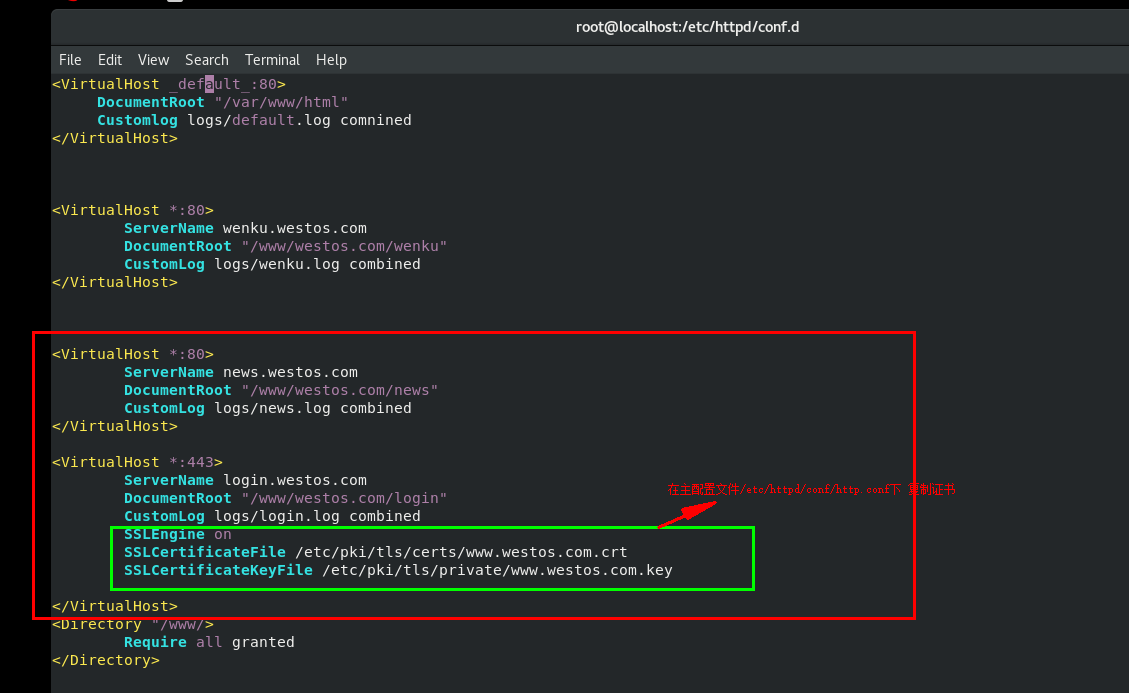Viewport: 1129px width, 693px height.
Task: Open the Terminal menu
Action: 272,60
